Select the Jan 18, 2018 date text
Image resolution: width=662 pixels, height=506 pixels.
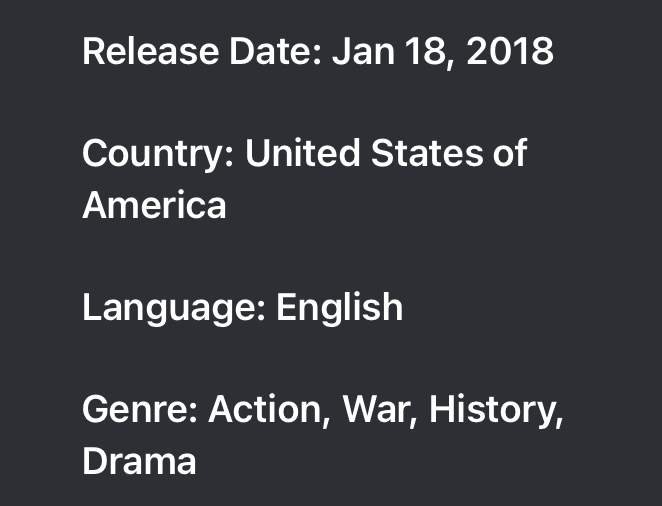pos(442,51)
